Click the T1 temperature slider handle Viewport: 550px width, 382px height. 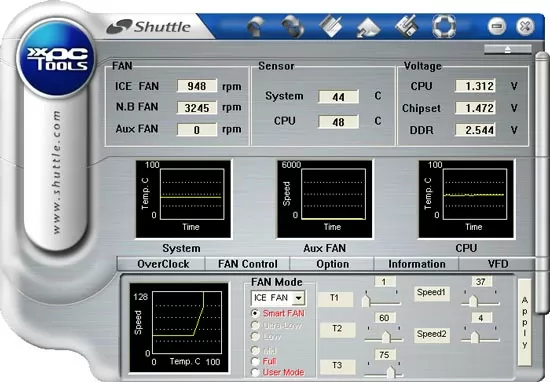point(366,301)
